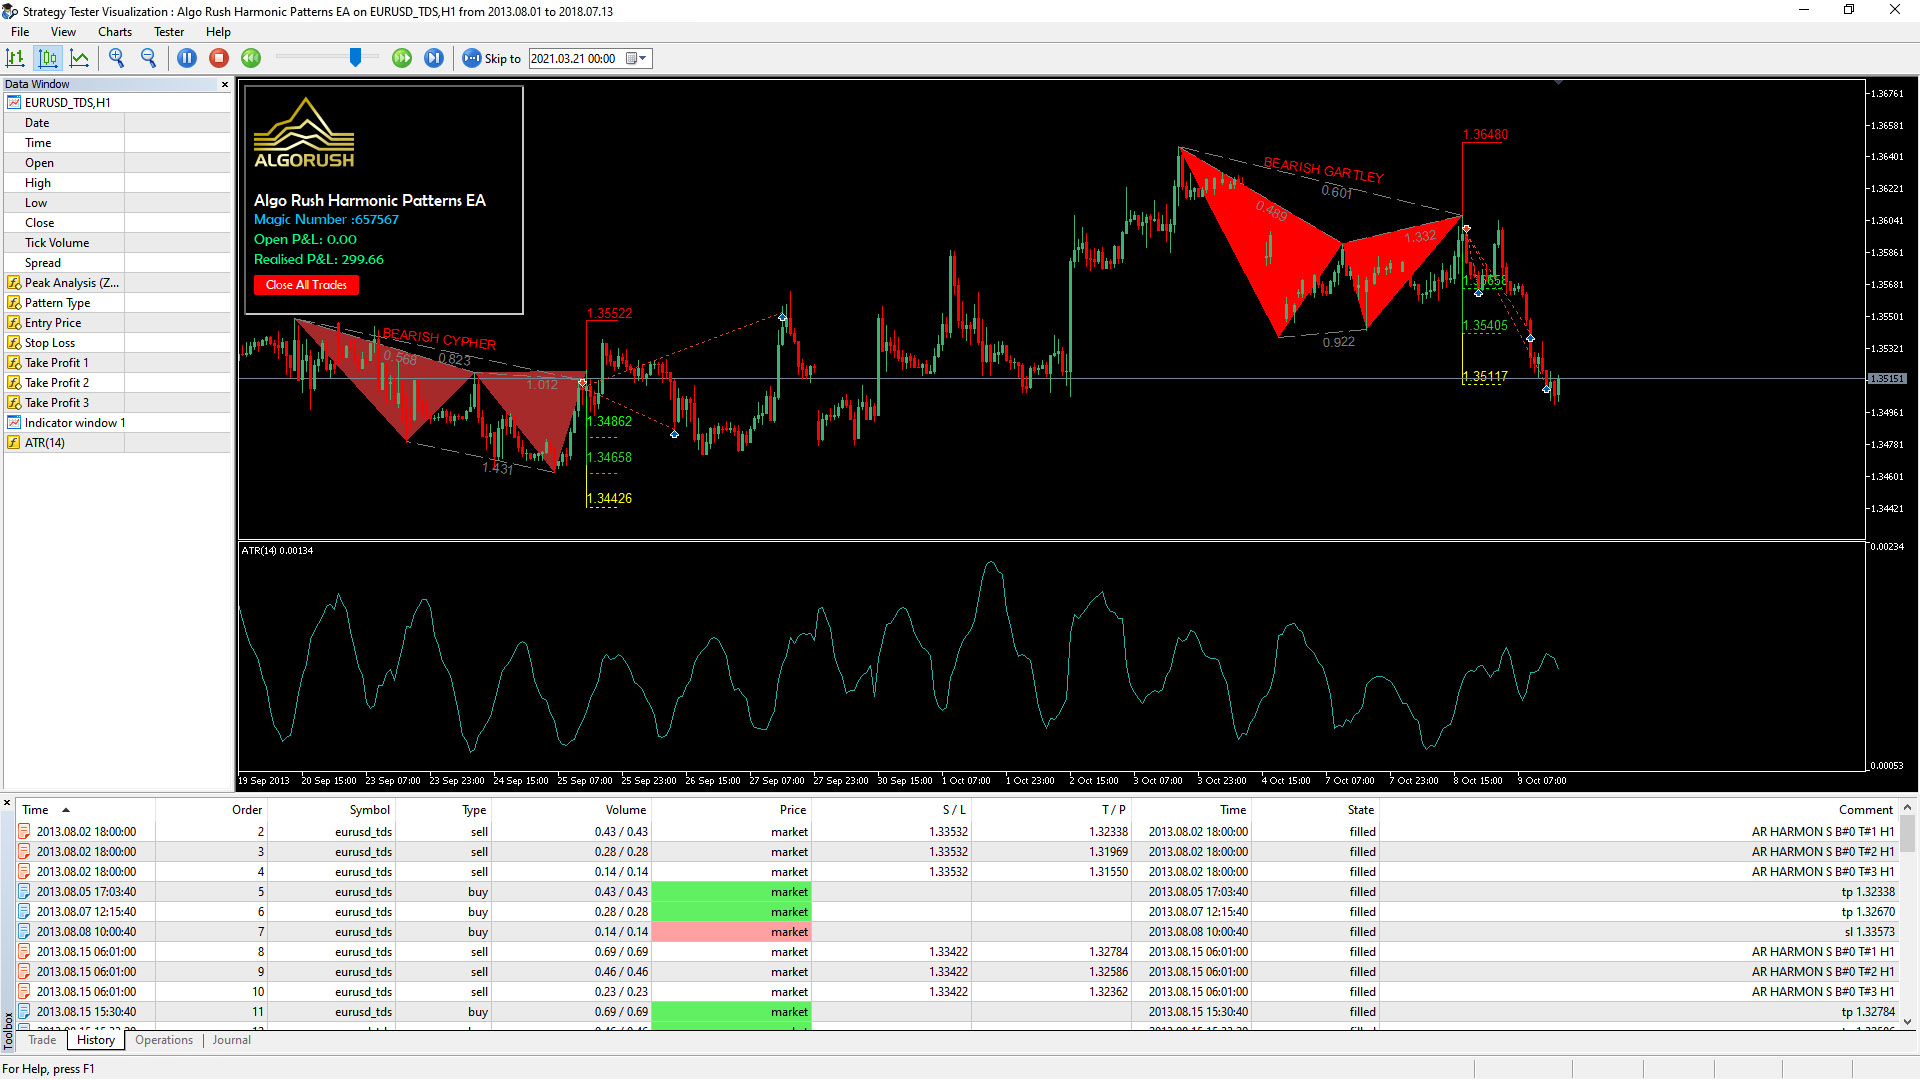Click the Skip to button
Screen dimensions: 1920x1080
pyautogui.click(x=491, y=58)
